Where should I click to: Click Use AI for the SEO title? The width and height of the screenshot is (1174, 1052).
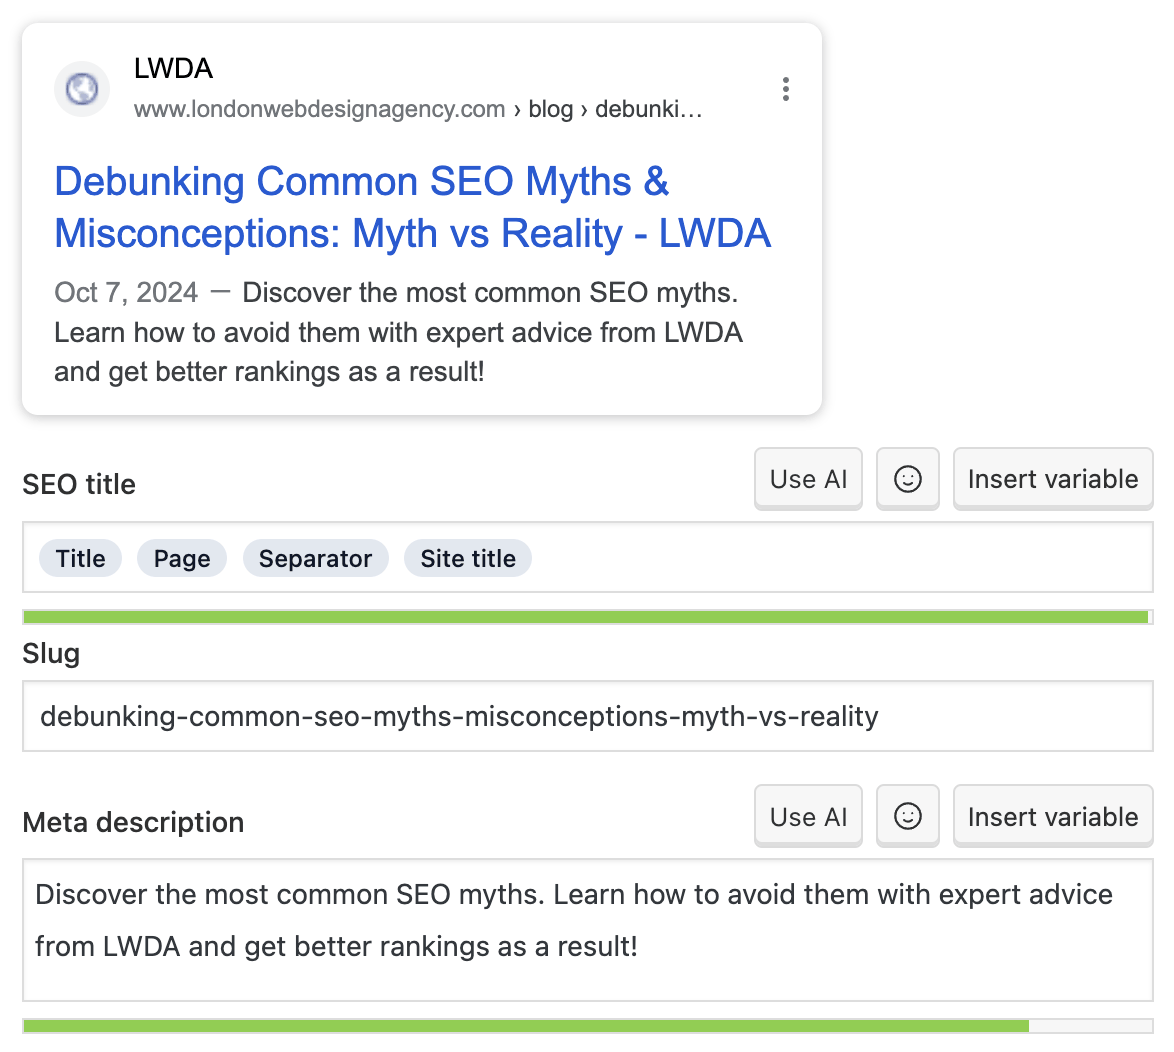click(x=808, y=478)
